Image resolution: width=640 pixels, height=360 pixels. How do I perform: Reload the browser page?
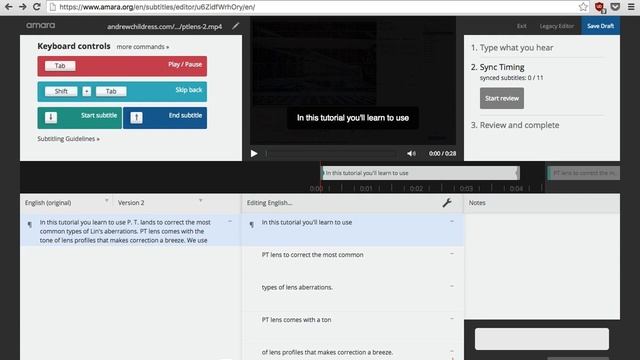37,7
